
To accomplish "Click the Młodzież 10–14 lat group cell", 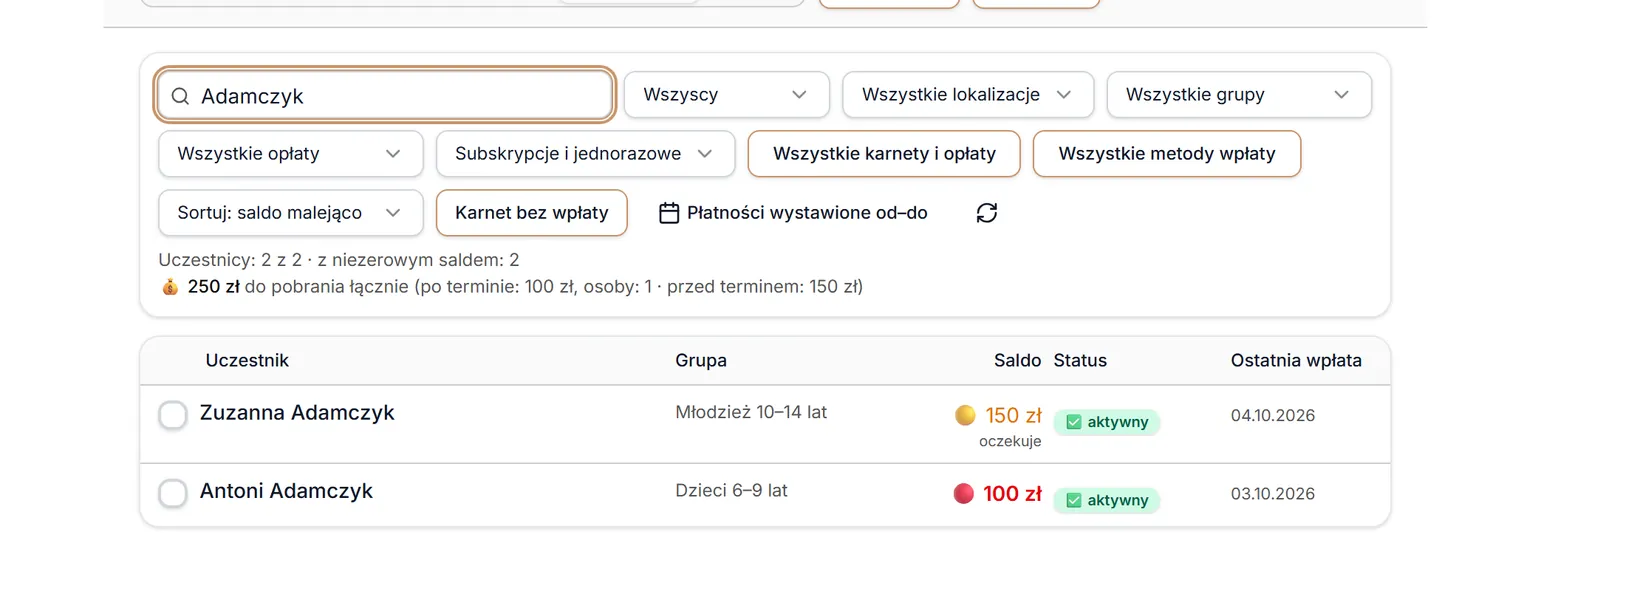I will [751, 412].
